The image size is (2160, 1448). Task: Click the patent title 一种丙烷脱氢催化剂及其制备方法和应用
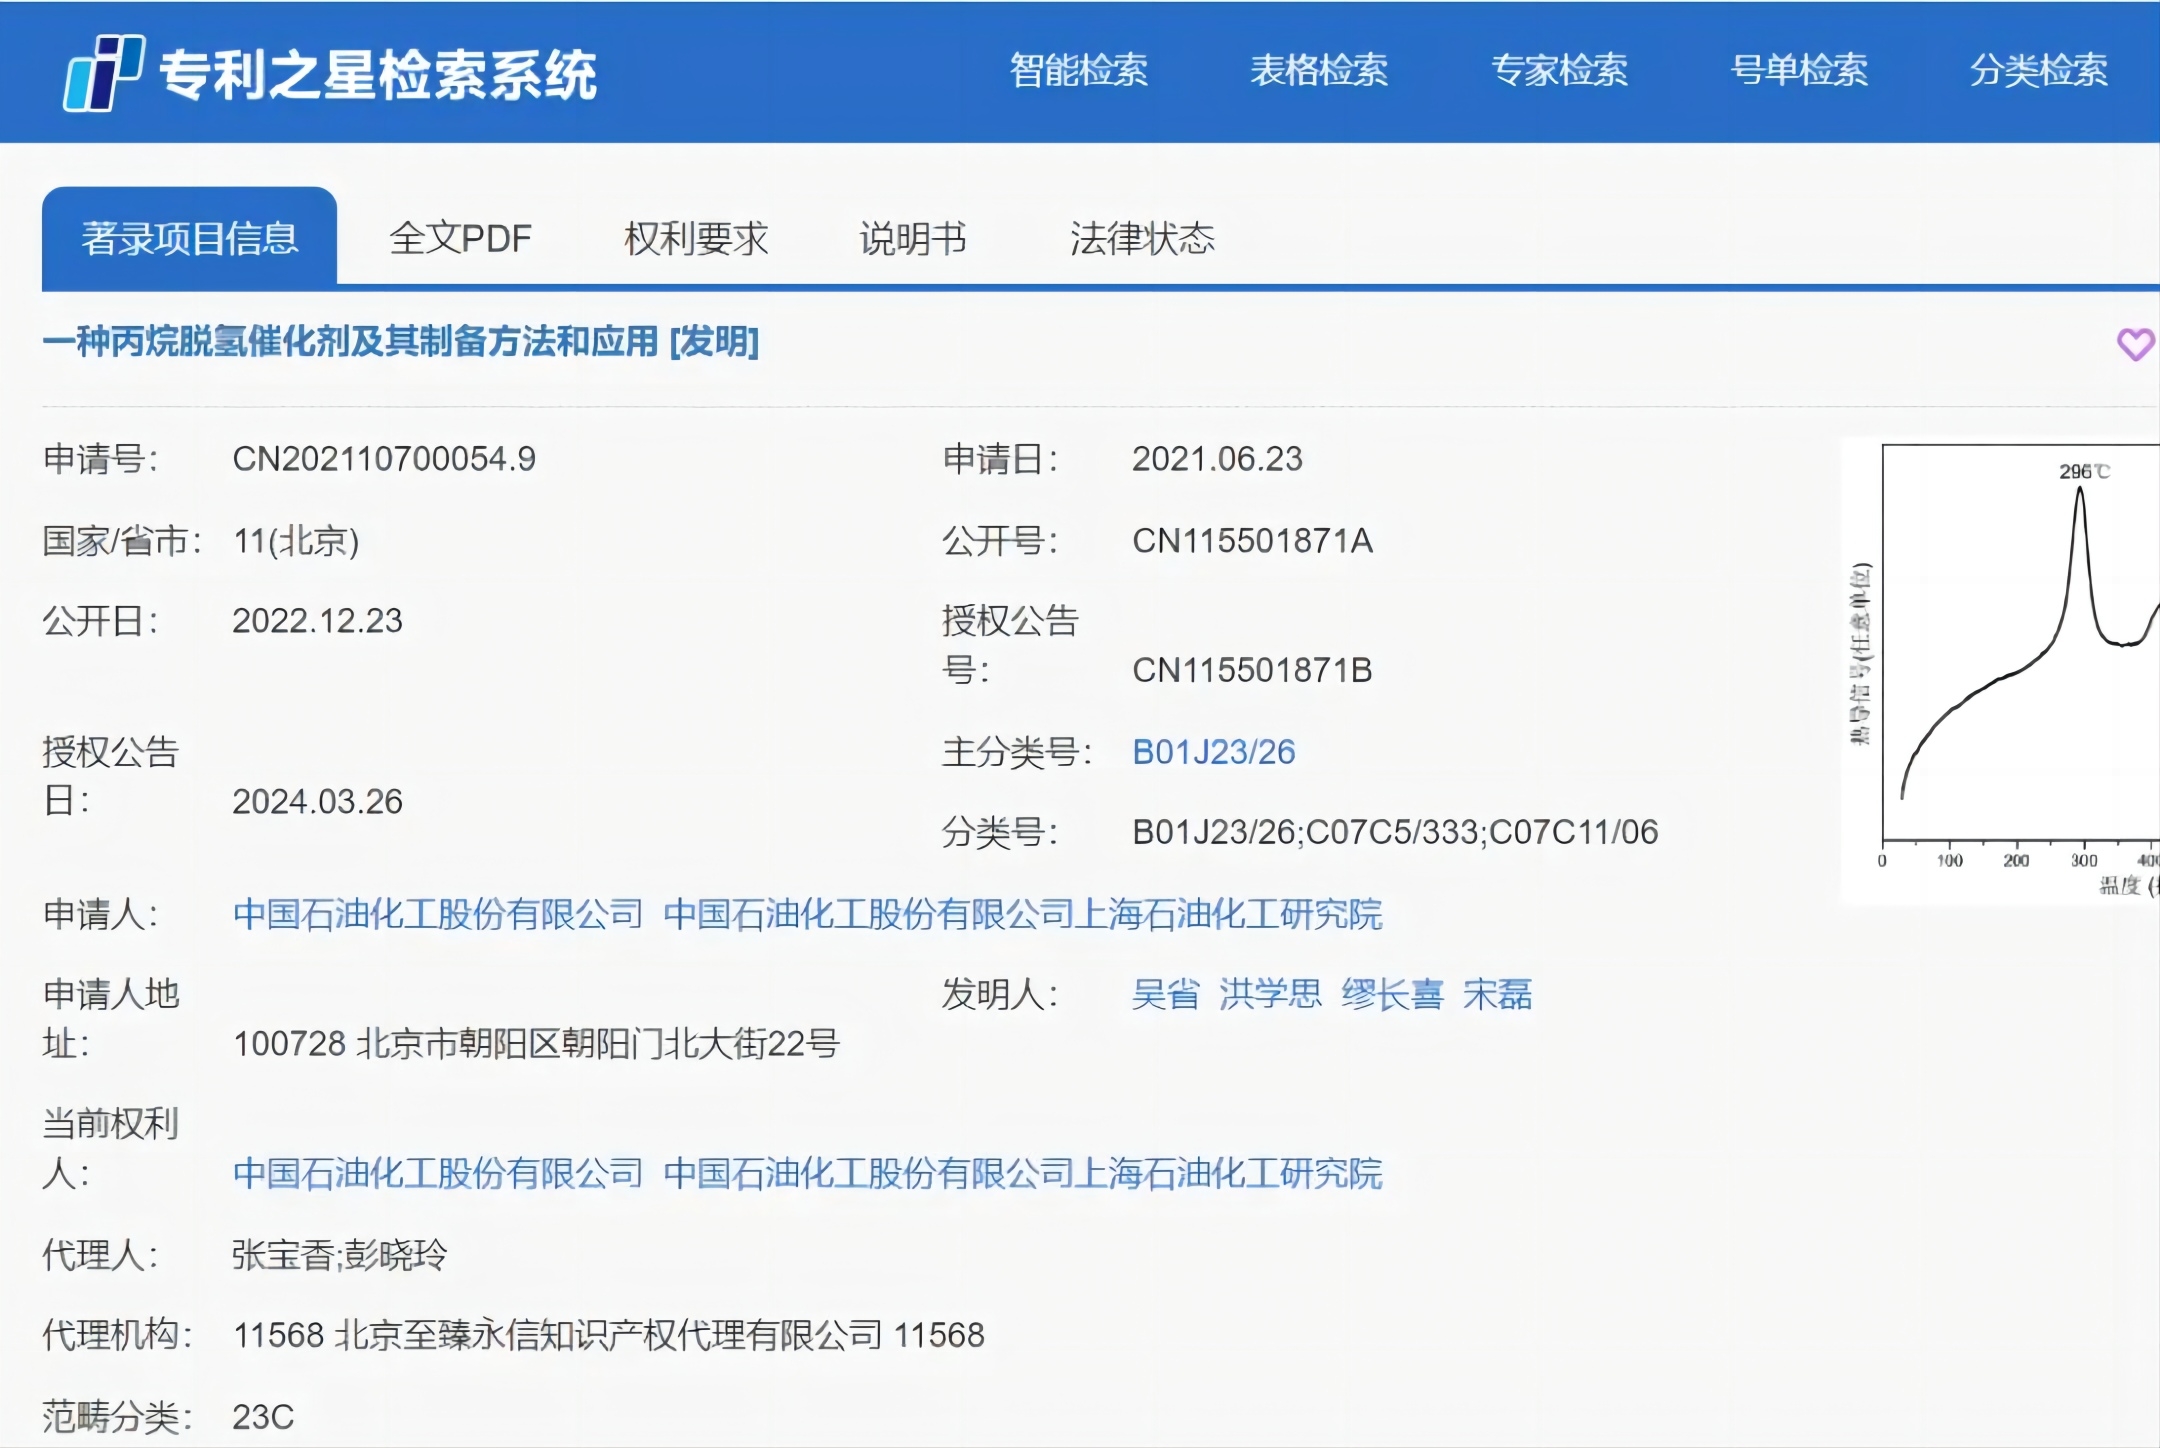[350, 342]
